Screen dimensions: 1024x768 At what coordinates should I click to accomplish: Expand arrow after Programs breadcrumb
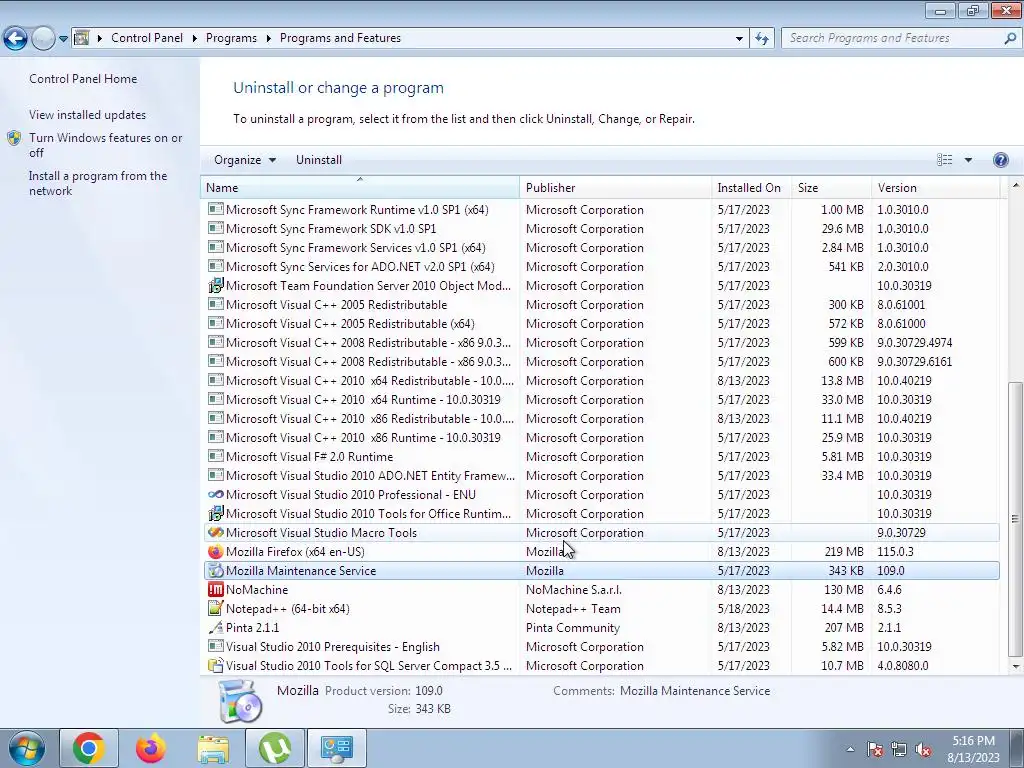coord(268,38)
